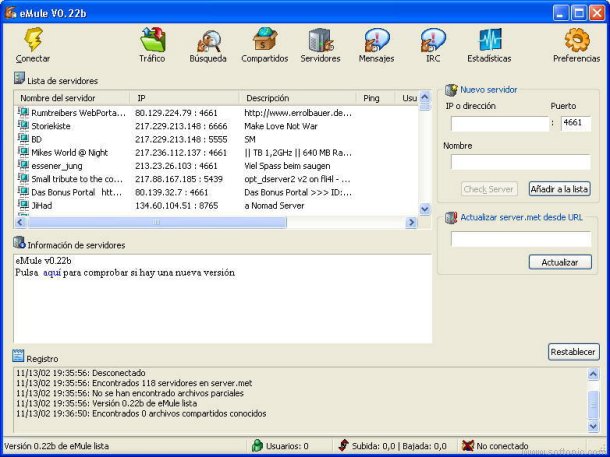The image size is (610, 457).
Task: Click the server icon beside essener_jung
Action: click(x=23, y=165)
